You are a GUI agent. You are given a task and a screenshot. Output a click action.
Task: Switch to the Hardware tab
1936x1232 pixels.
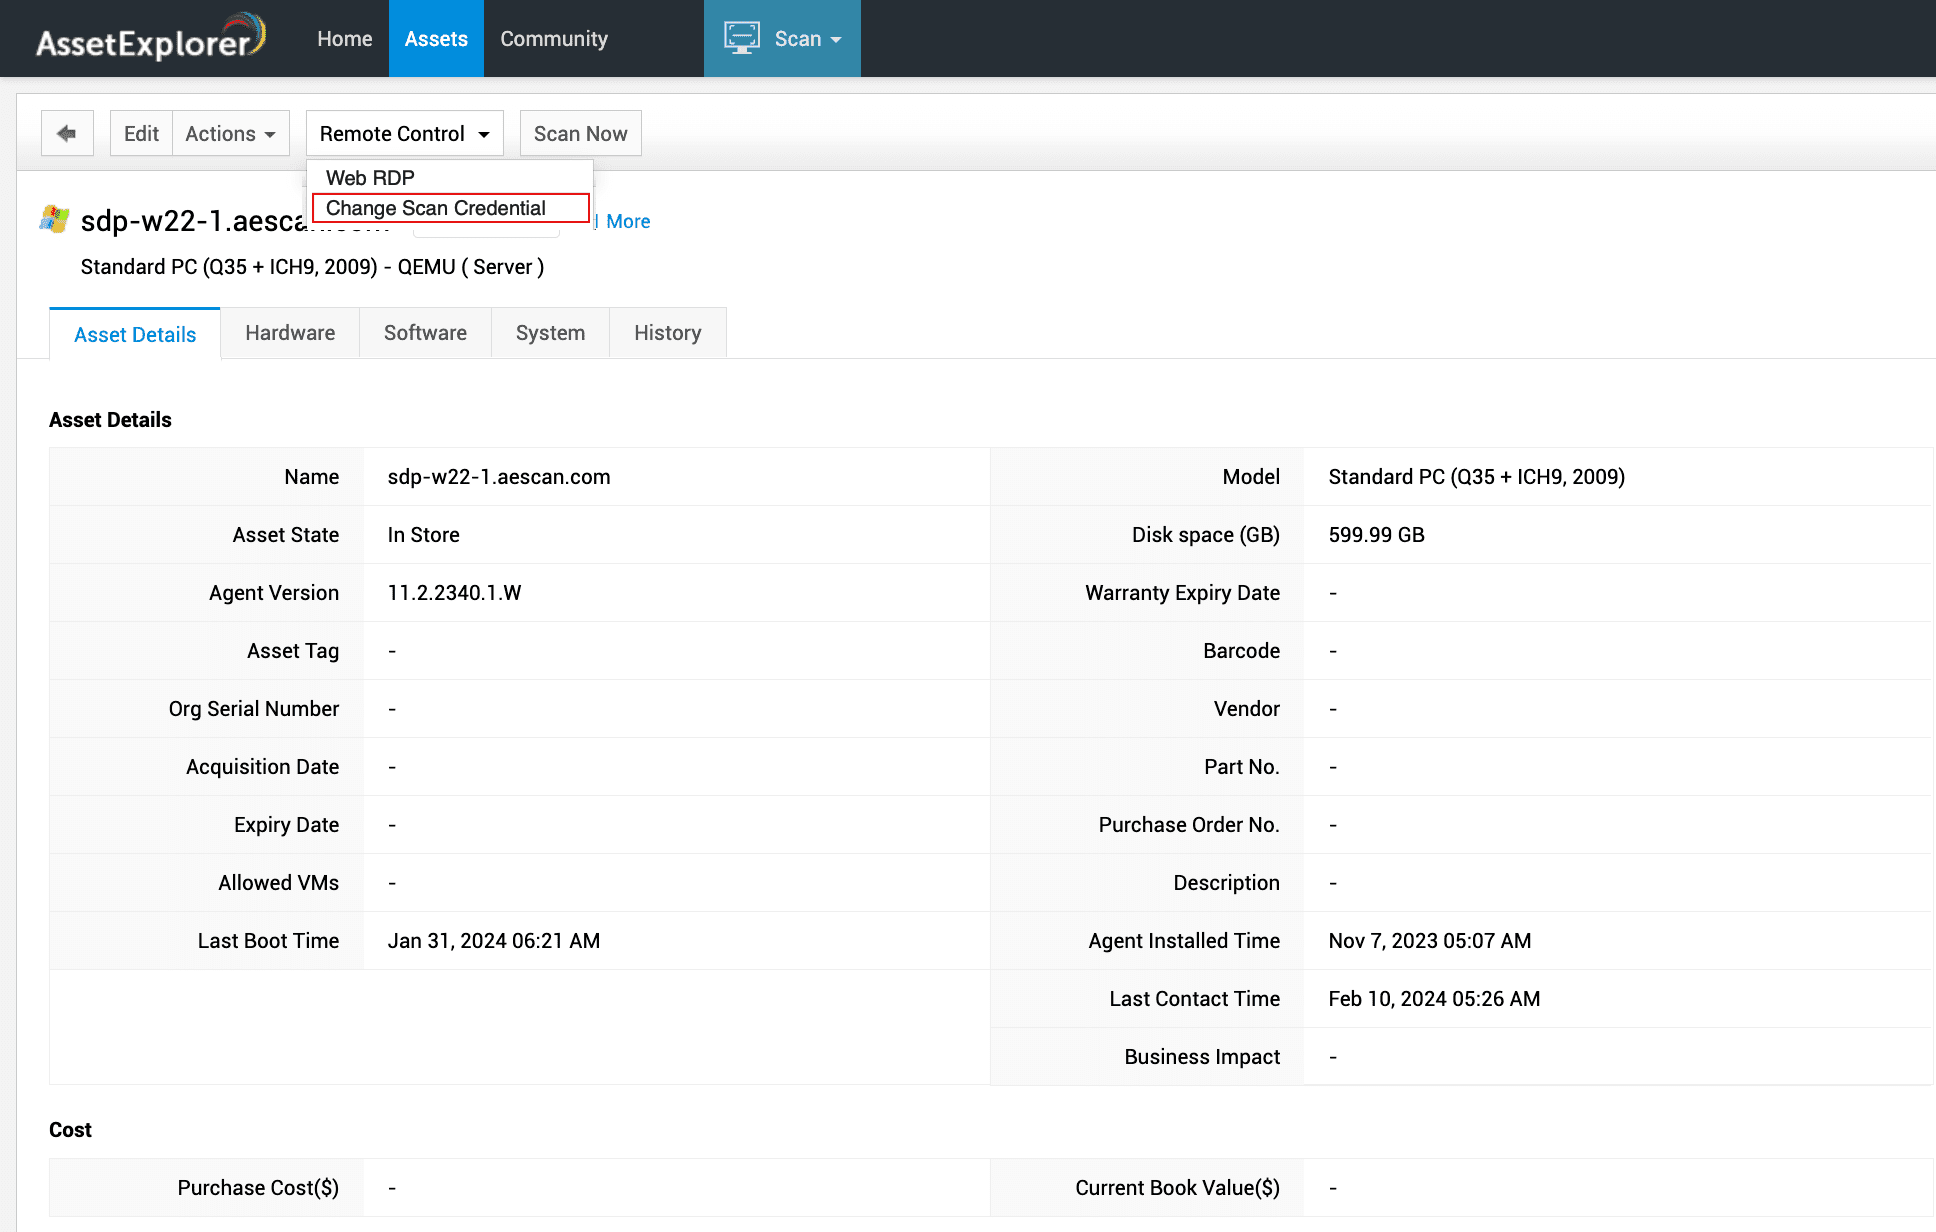290,333
